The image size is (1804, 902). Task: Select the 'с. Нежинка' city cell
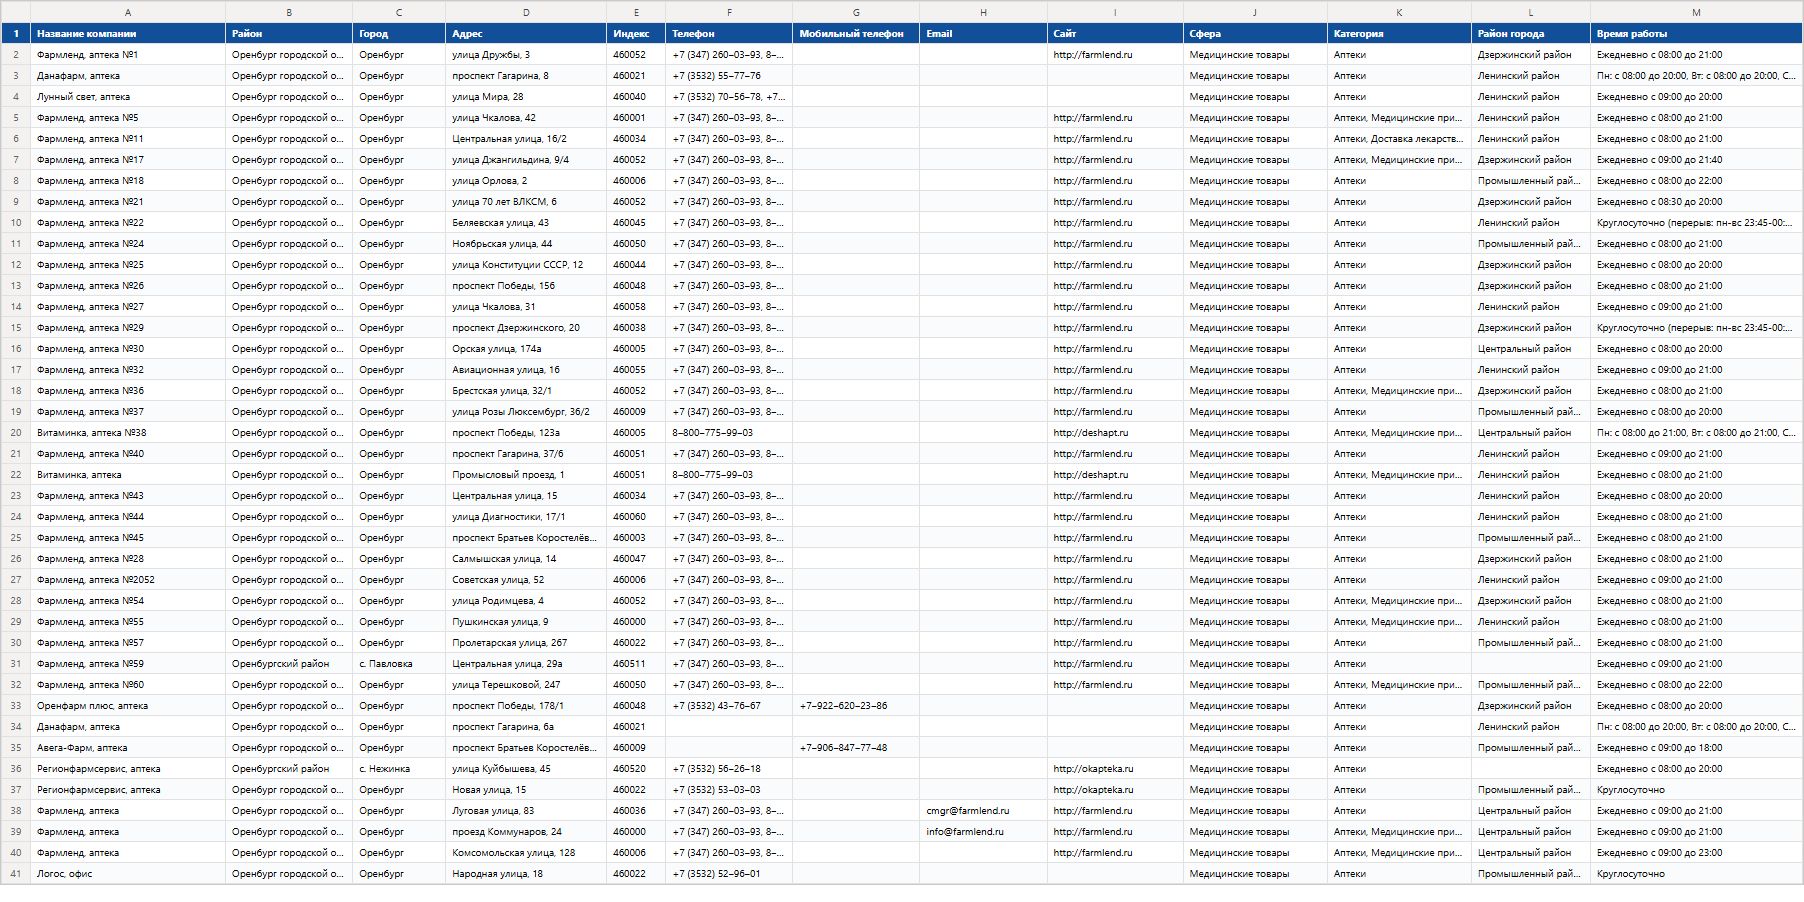399,769
